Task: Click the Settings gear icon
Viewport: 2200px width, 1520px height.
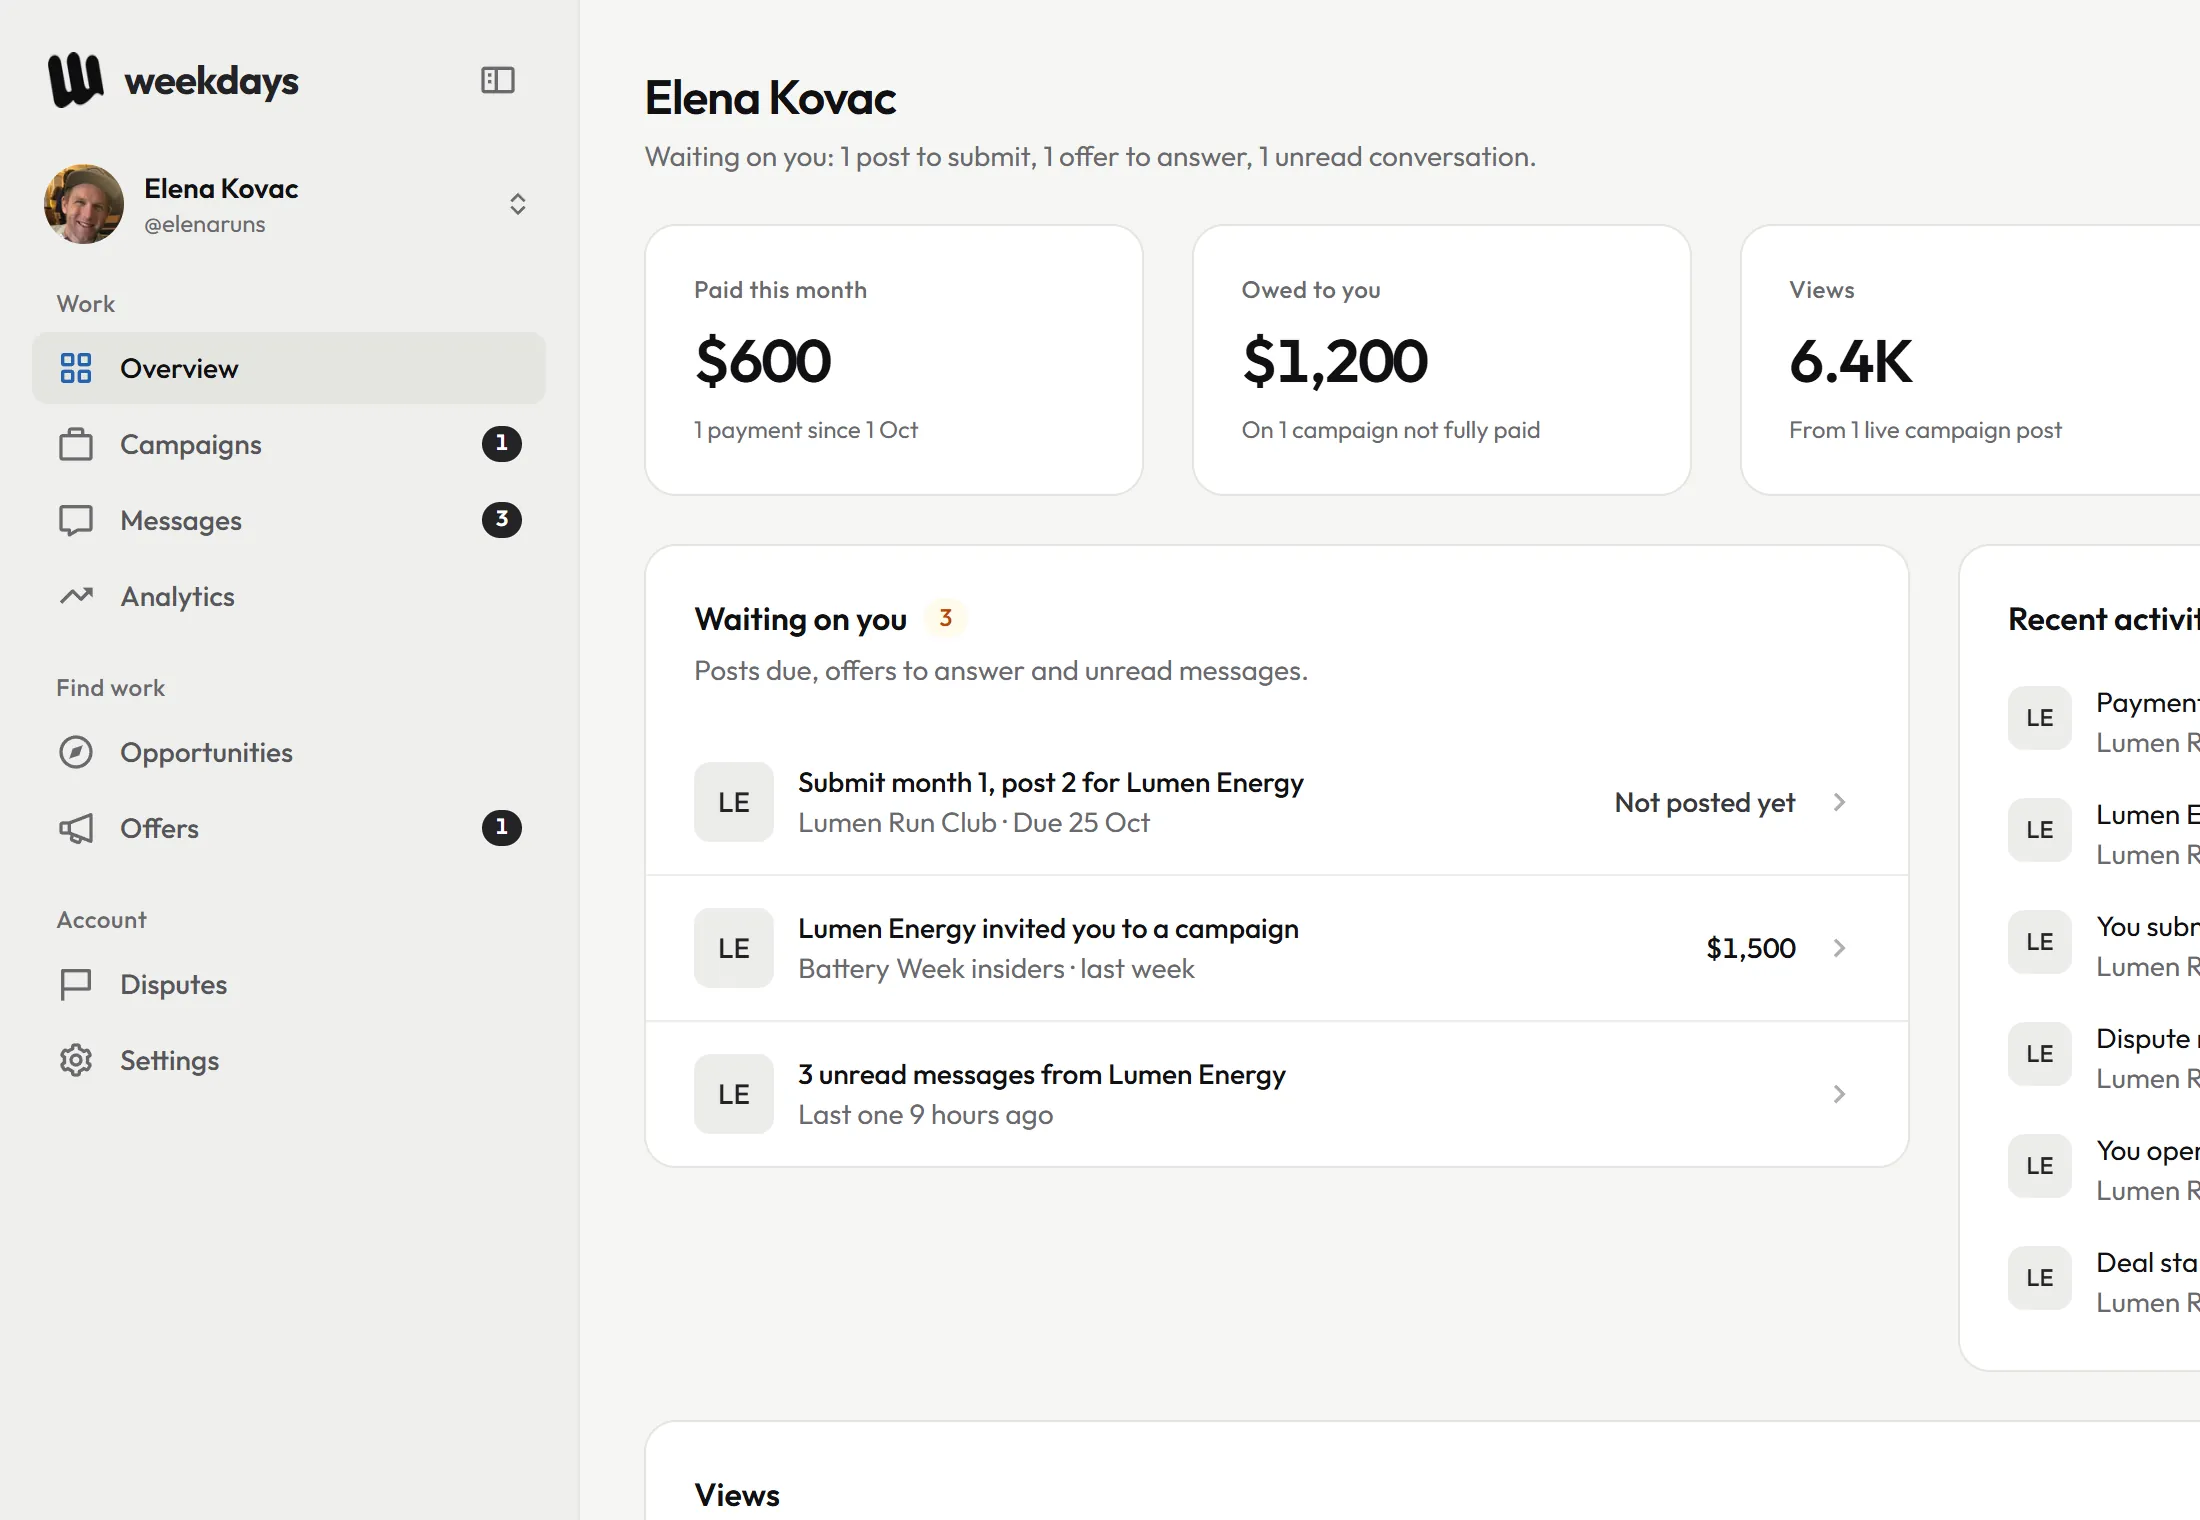Action: point(76,1060)
